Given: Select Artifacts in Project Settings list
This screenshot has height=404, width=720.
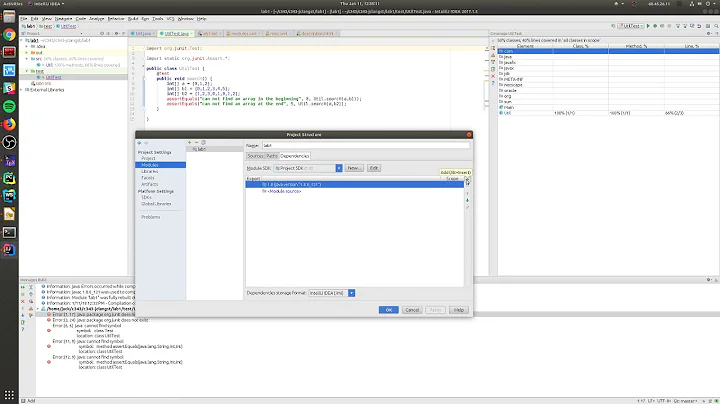Looking at the screenshot, I should tap(150, 184).
